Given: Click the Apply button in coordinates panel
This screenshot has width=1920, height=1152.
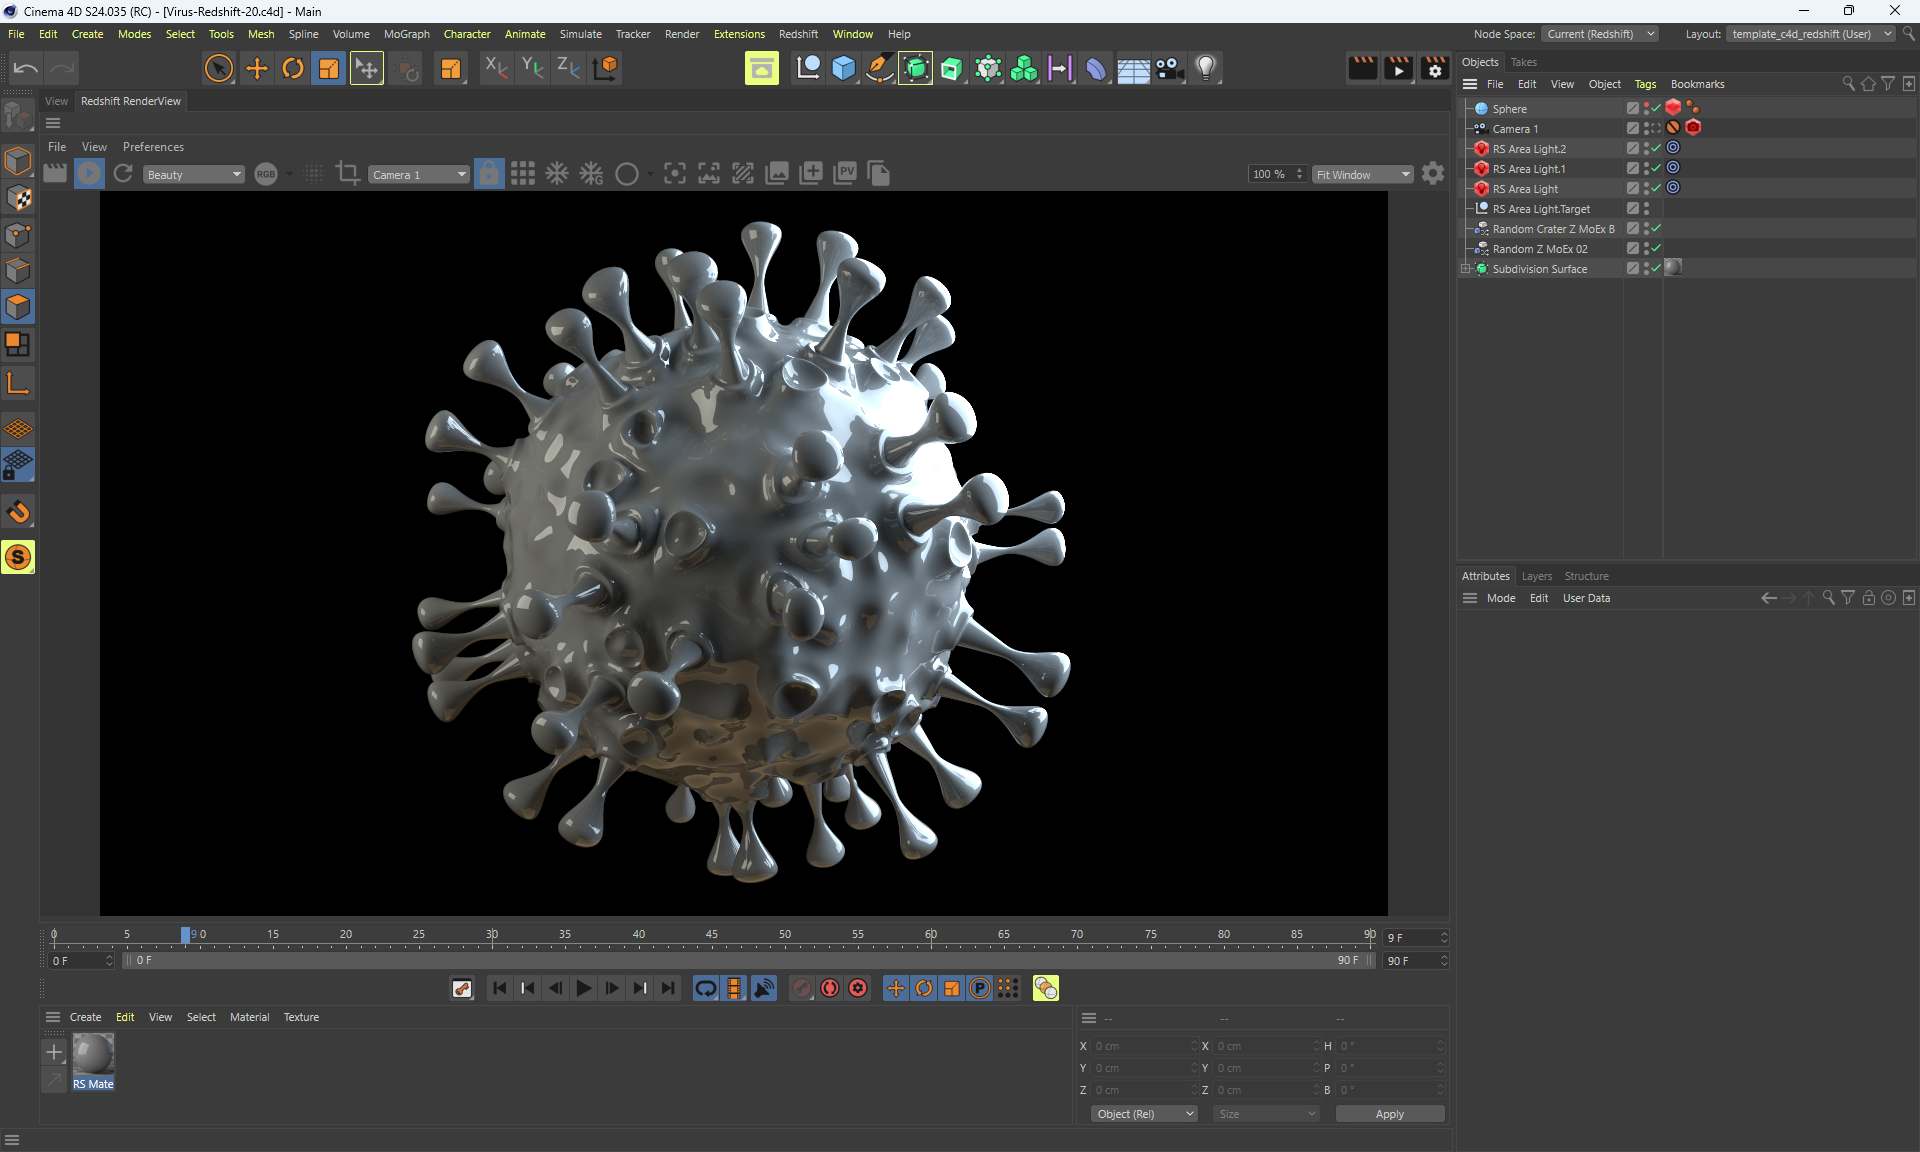Looking at the screenshot, I should 1388,1114.
